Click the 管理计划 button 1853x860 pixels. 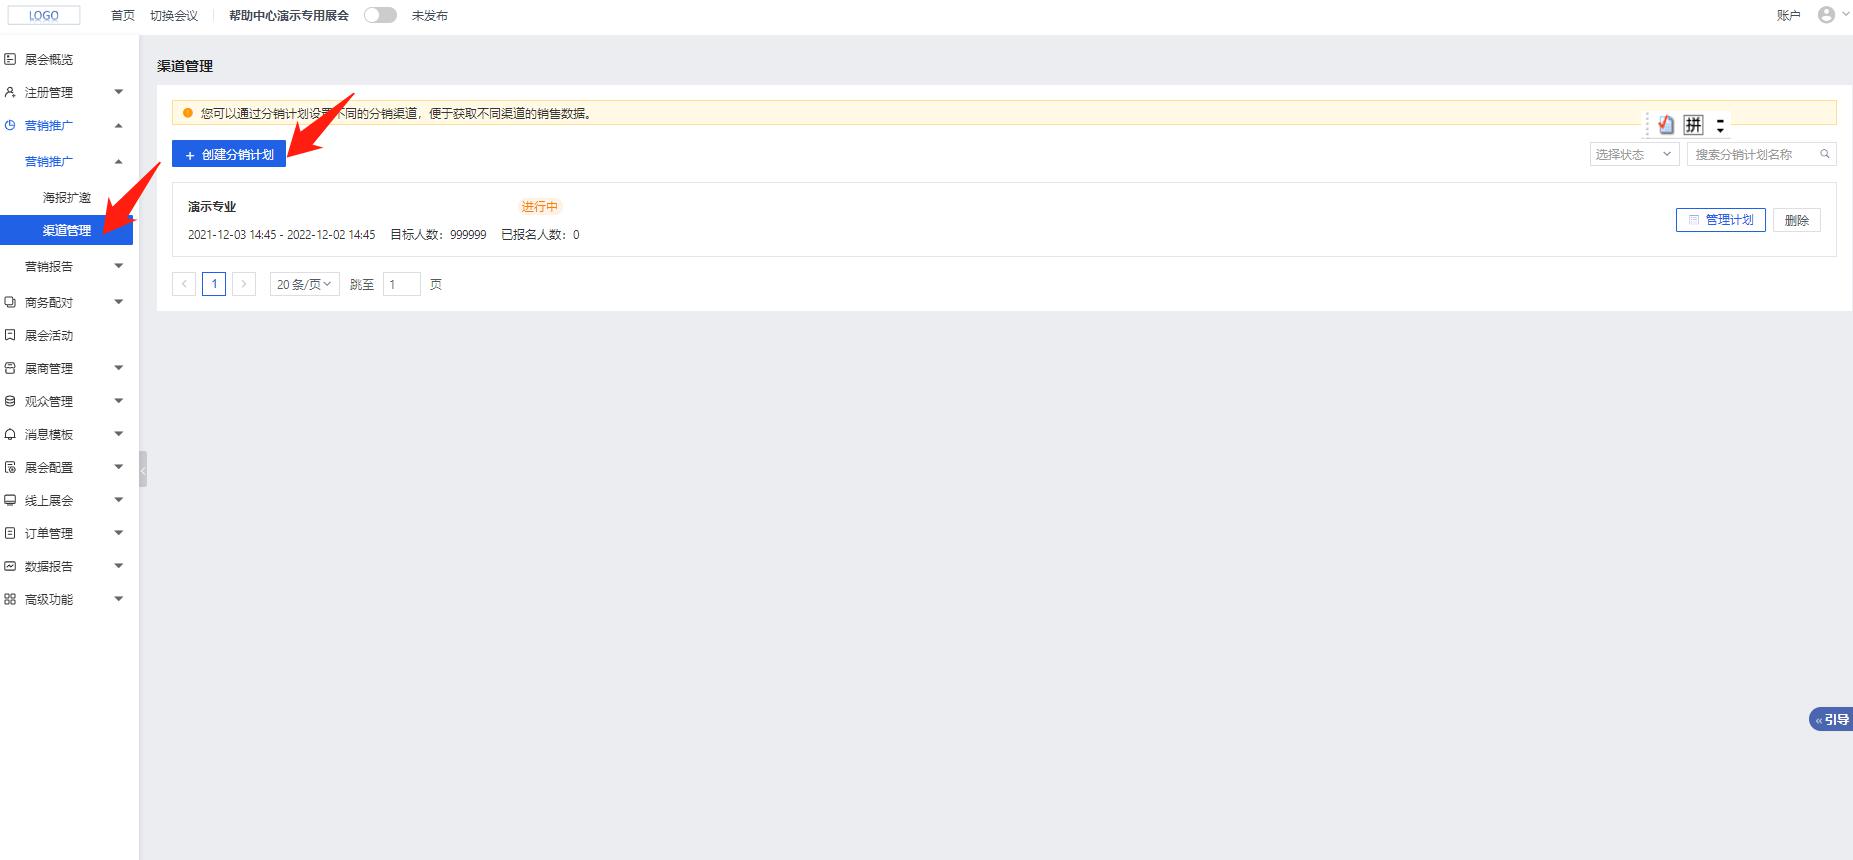click(1720, 220)
